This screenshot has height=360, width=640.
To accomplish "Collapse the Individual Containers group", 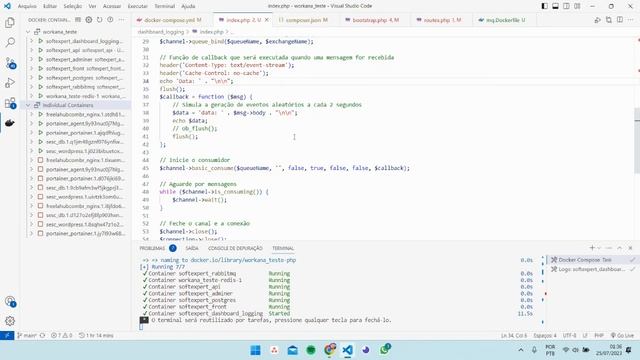I will (x=28, y=105).
